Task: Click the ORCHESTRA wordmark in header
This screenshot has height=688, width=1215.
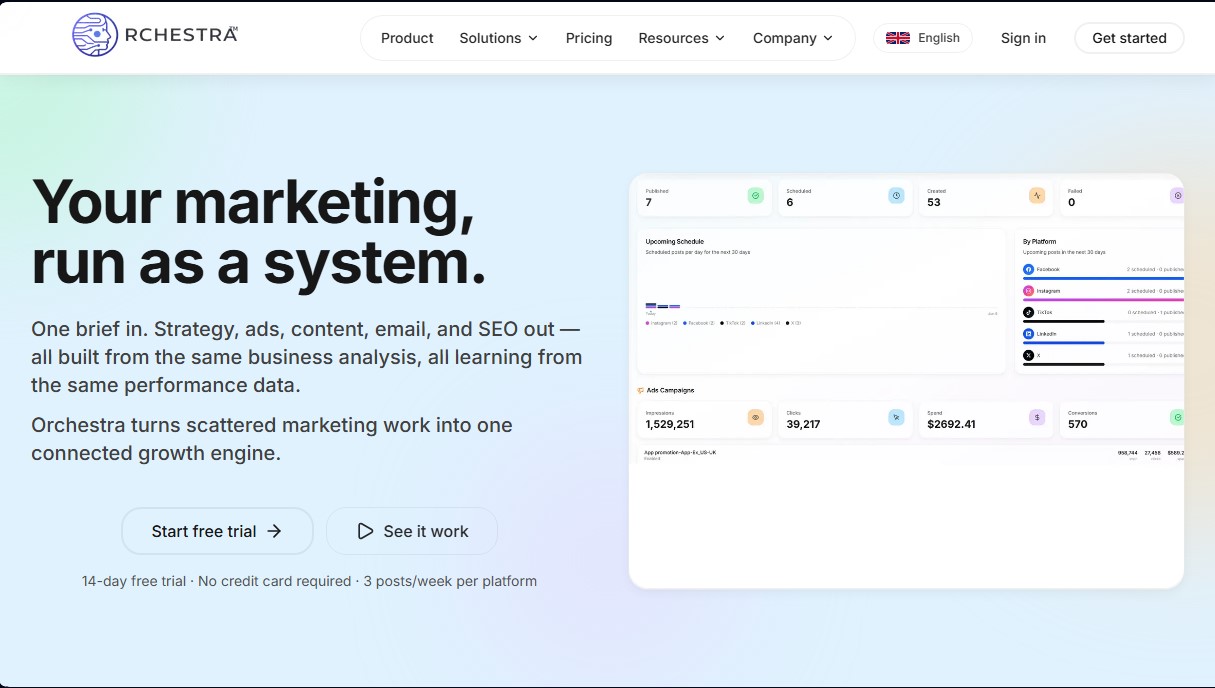Action: click(x=181, y=35)
